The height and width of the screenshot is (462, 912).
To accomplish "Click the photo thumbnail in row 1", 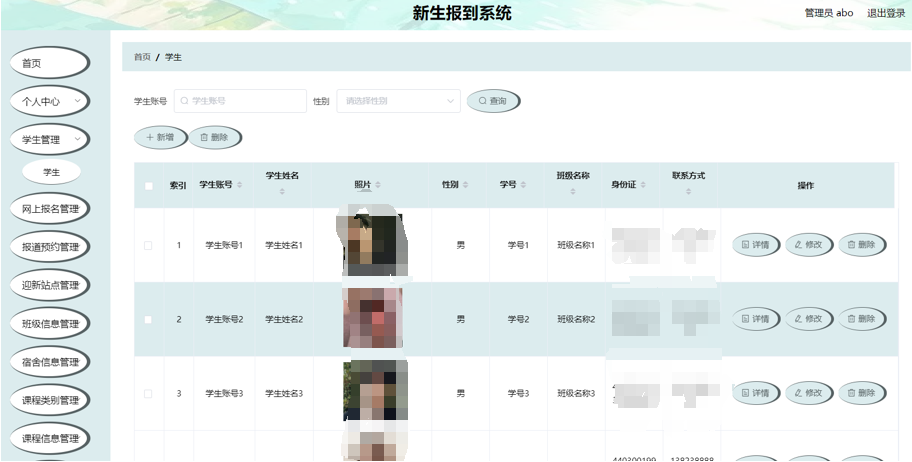I will pos(372,244).
